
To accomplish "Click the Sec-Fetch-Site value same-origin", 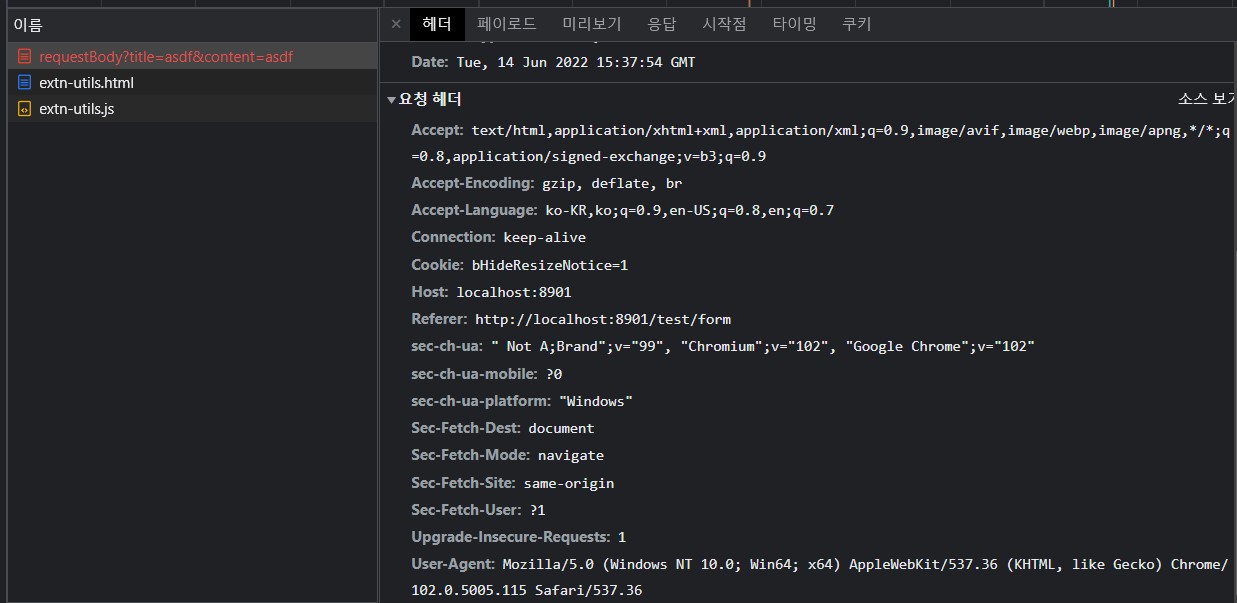I will (x=569, y=483).
